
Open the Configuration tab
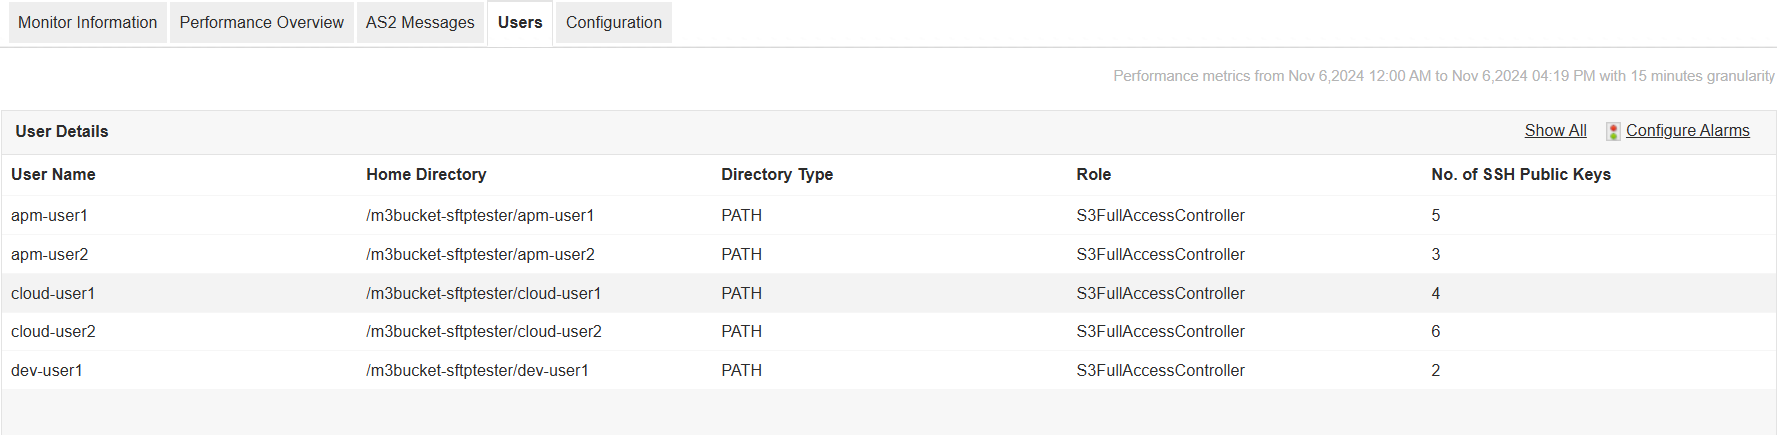613,22
